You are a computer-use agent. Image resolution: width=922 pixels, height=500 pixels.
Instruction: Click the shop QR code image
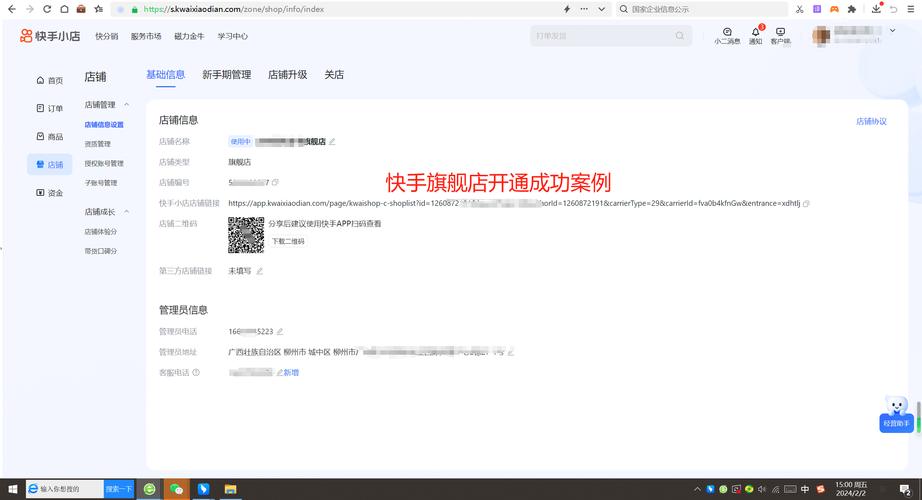tap(246, 235)
